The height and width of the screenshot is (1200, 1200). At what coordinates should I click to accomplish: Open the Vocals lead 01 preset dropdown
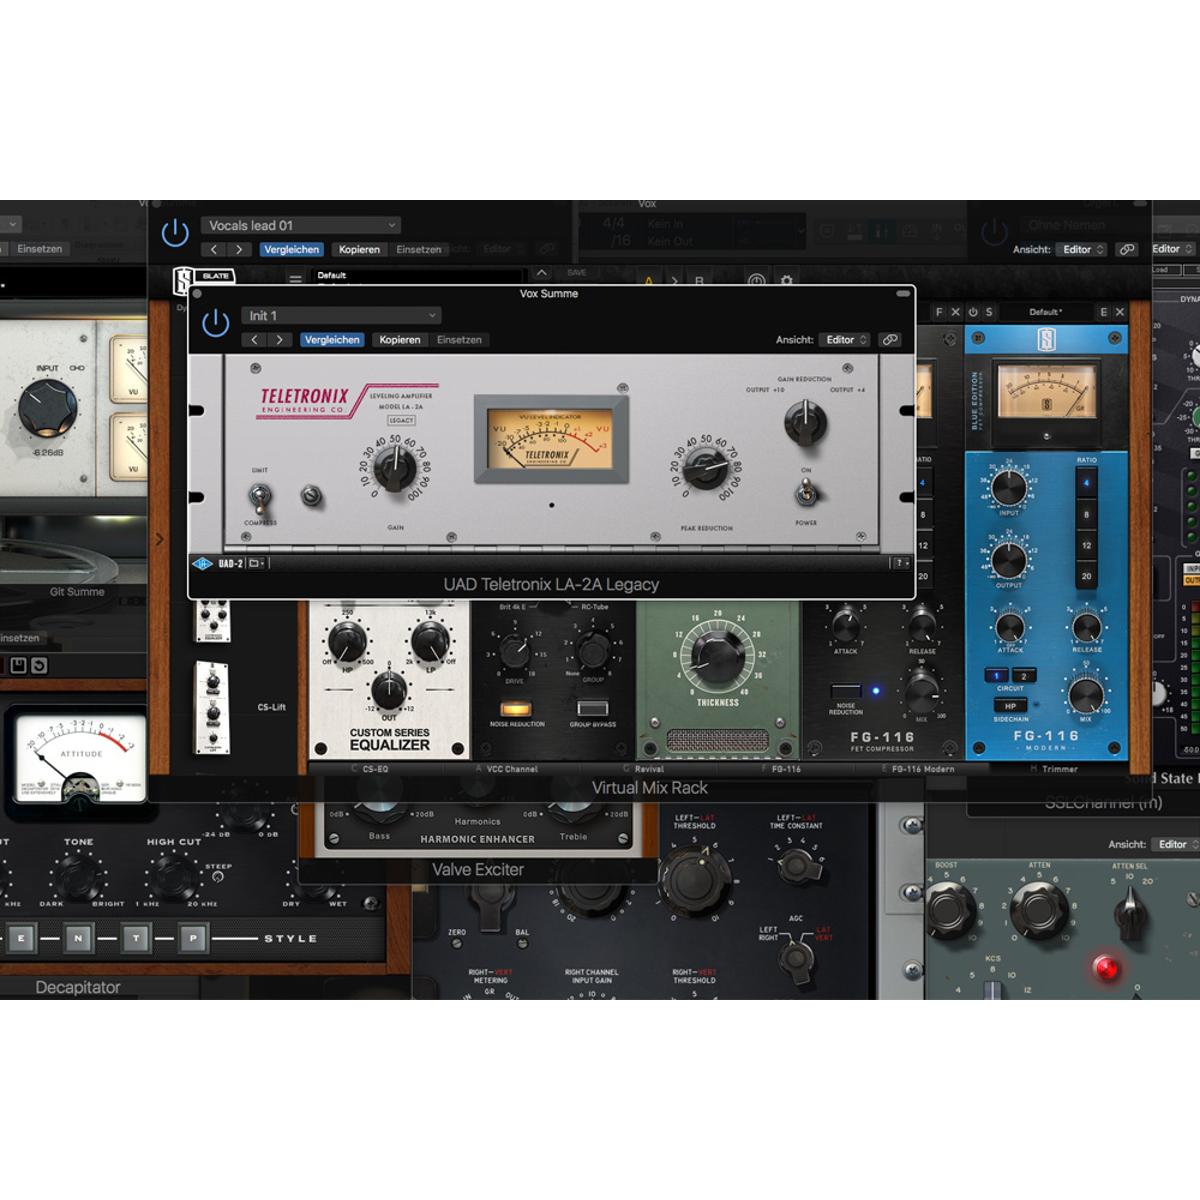301,226
